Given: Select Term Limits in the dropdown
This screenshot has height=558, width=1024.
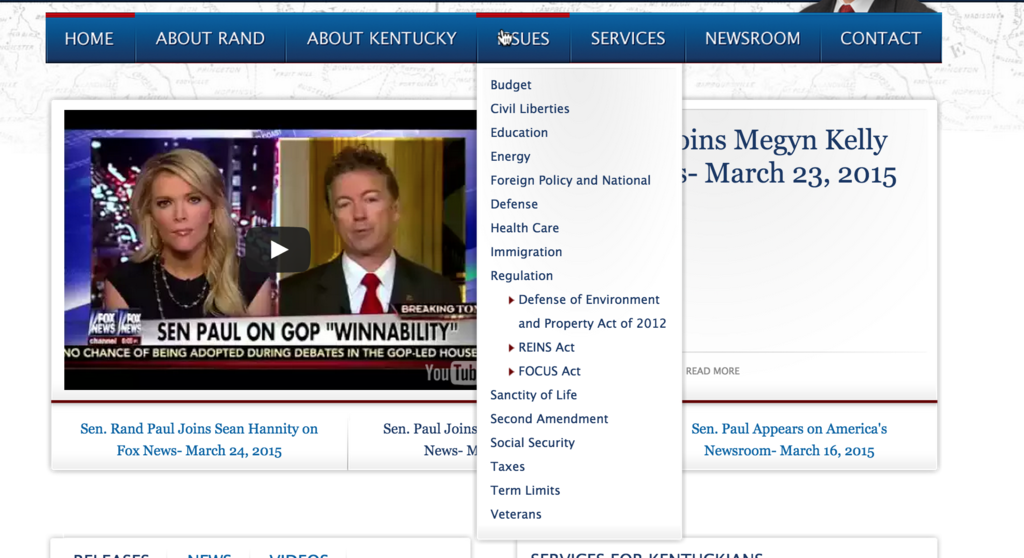Looking at the screenshot, I should [525, 491].
